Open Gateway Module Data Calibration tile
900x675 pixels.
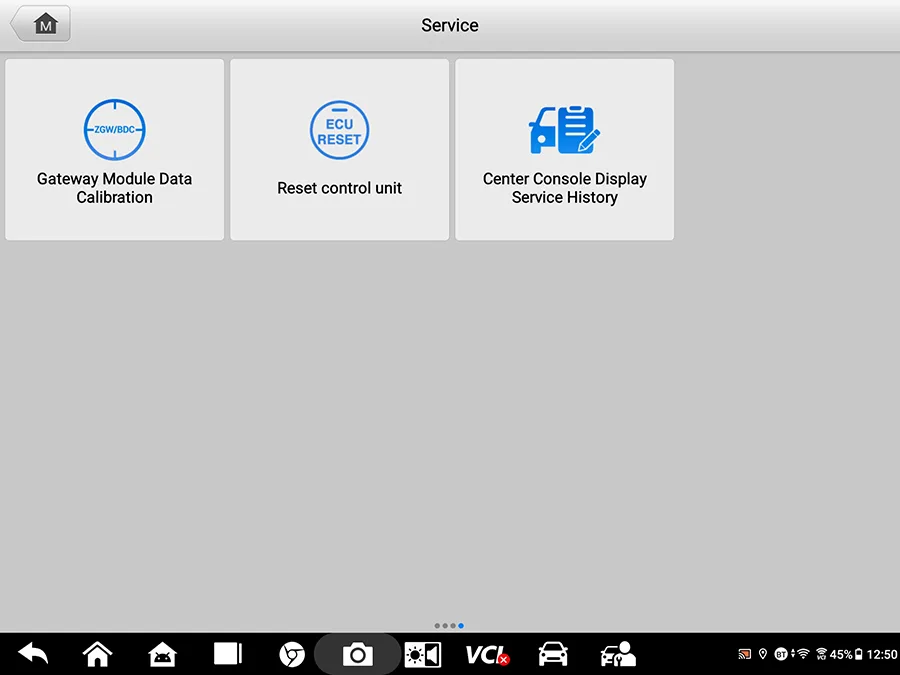click(114, 149)
